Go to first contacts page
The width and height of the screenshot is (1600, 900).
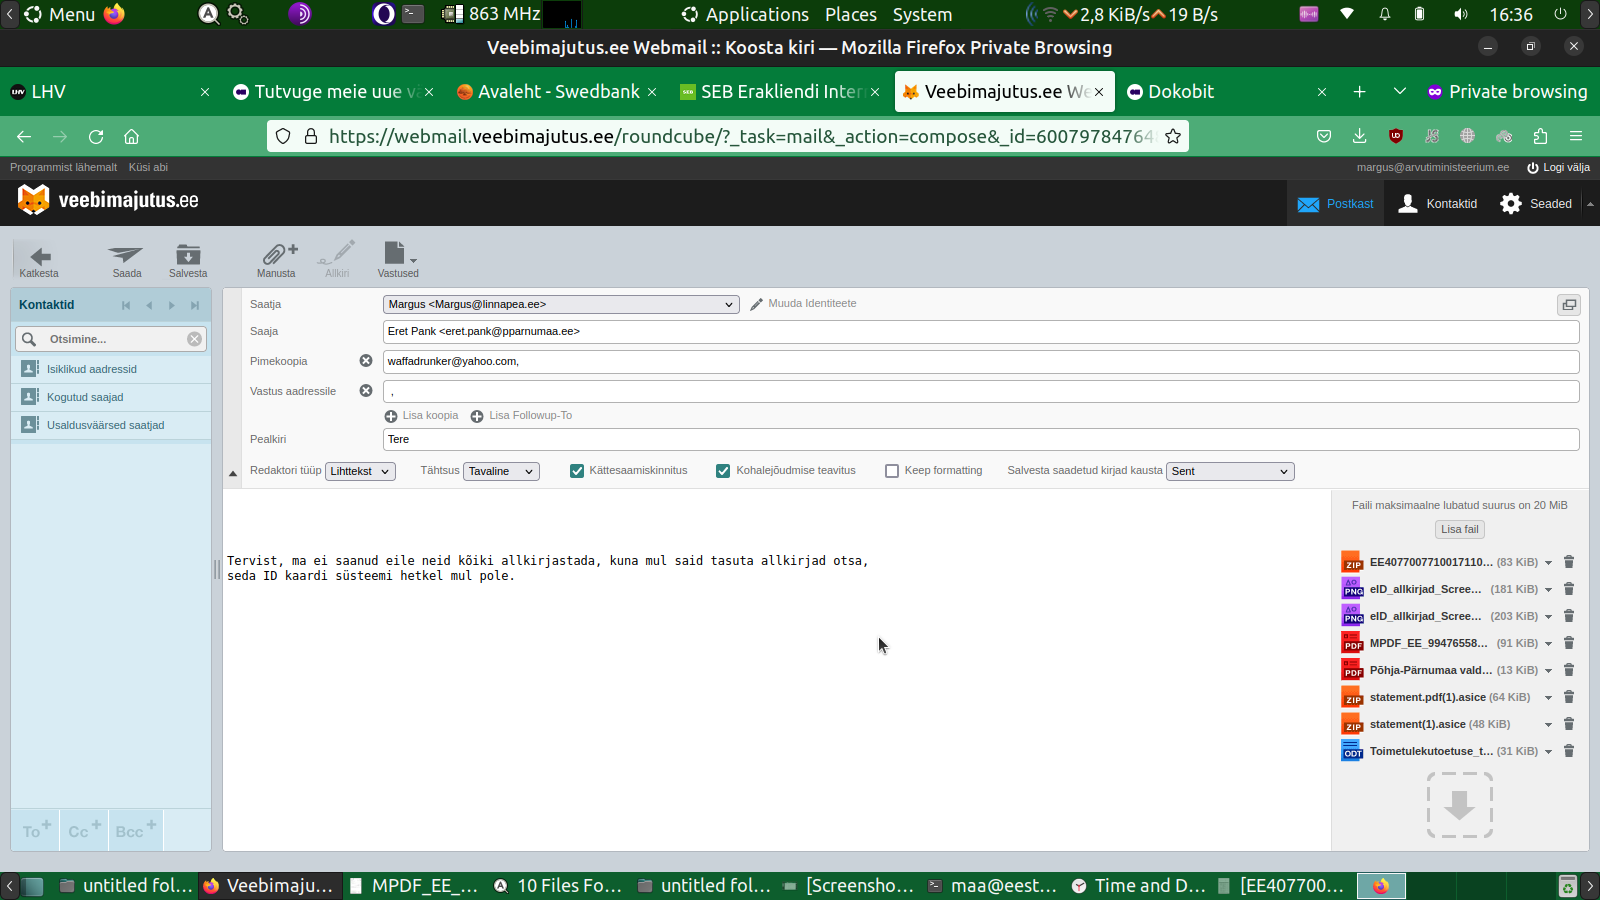tap(126, 305)
